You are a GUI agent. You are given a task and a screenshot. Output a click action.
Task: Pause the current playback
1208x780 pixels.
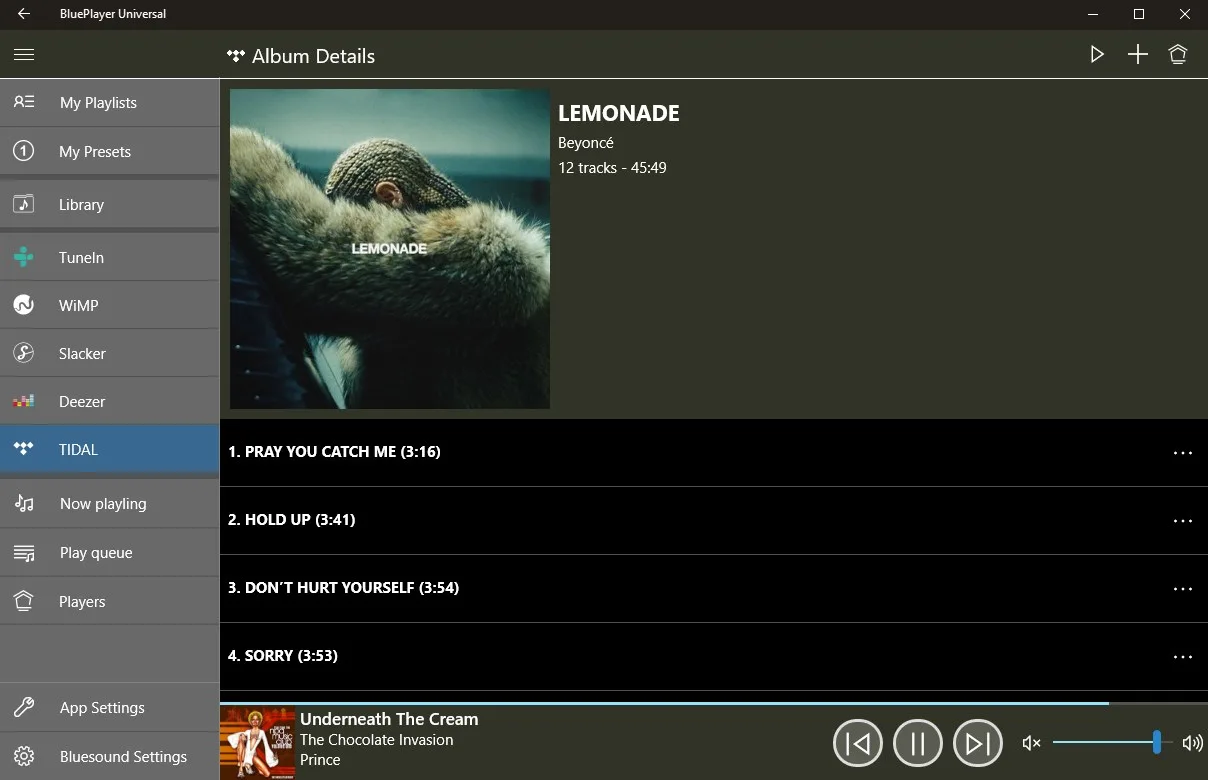pyautogui.click(x=918, y=743)
